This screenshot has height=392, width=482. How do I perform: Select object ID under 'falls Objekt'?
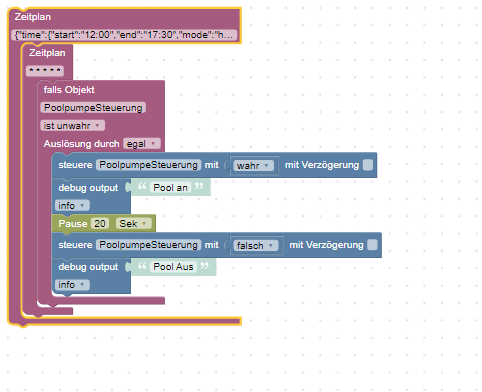93,108
